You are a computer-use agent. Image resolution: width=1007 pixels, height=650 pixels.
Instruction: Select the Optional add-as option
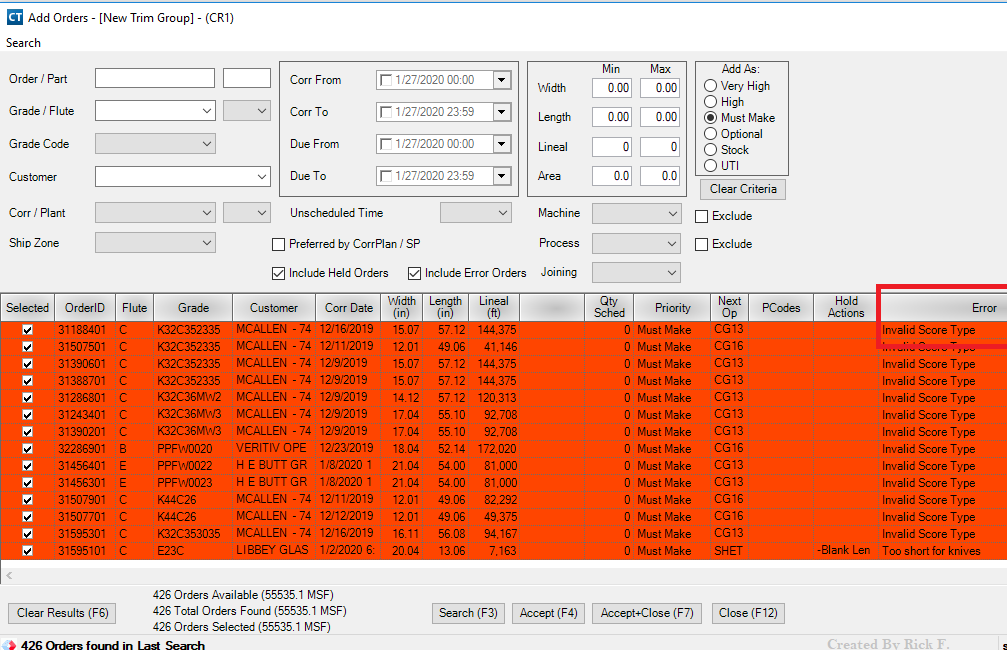(x=711, y=132)
